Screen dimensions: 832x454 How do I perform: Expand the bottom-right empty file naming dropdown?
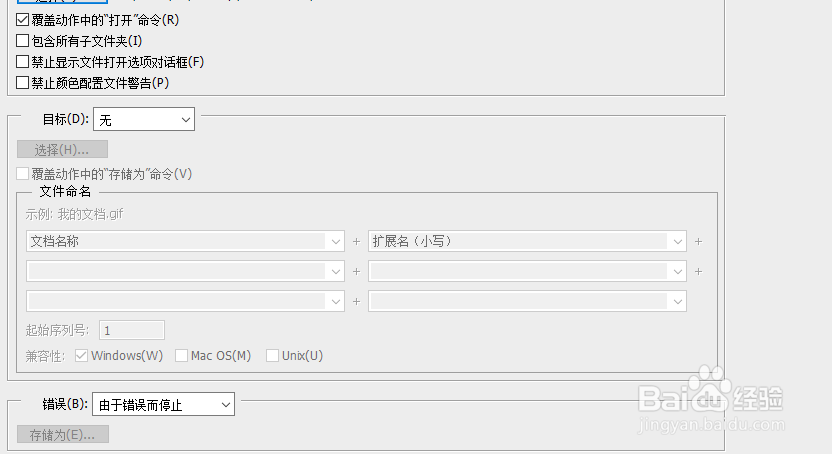(x=527, y=301)
